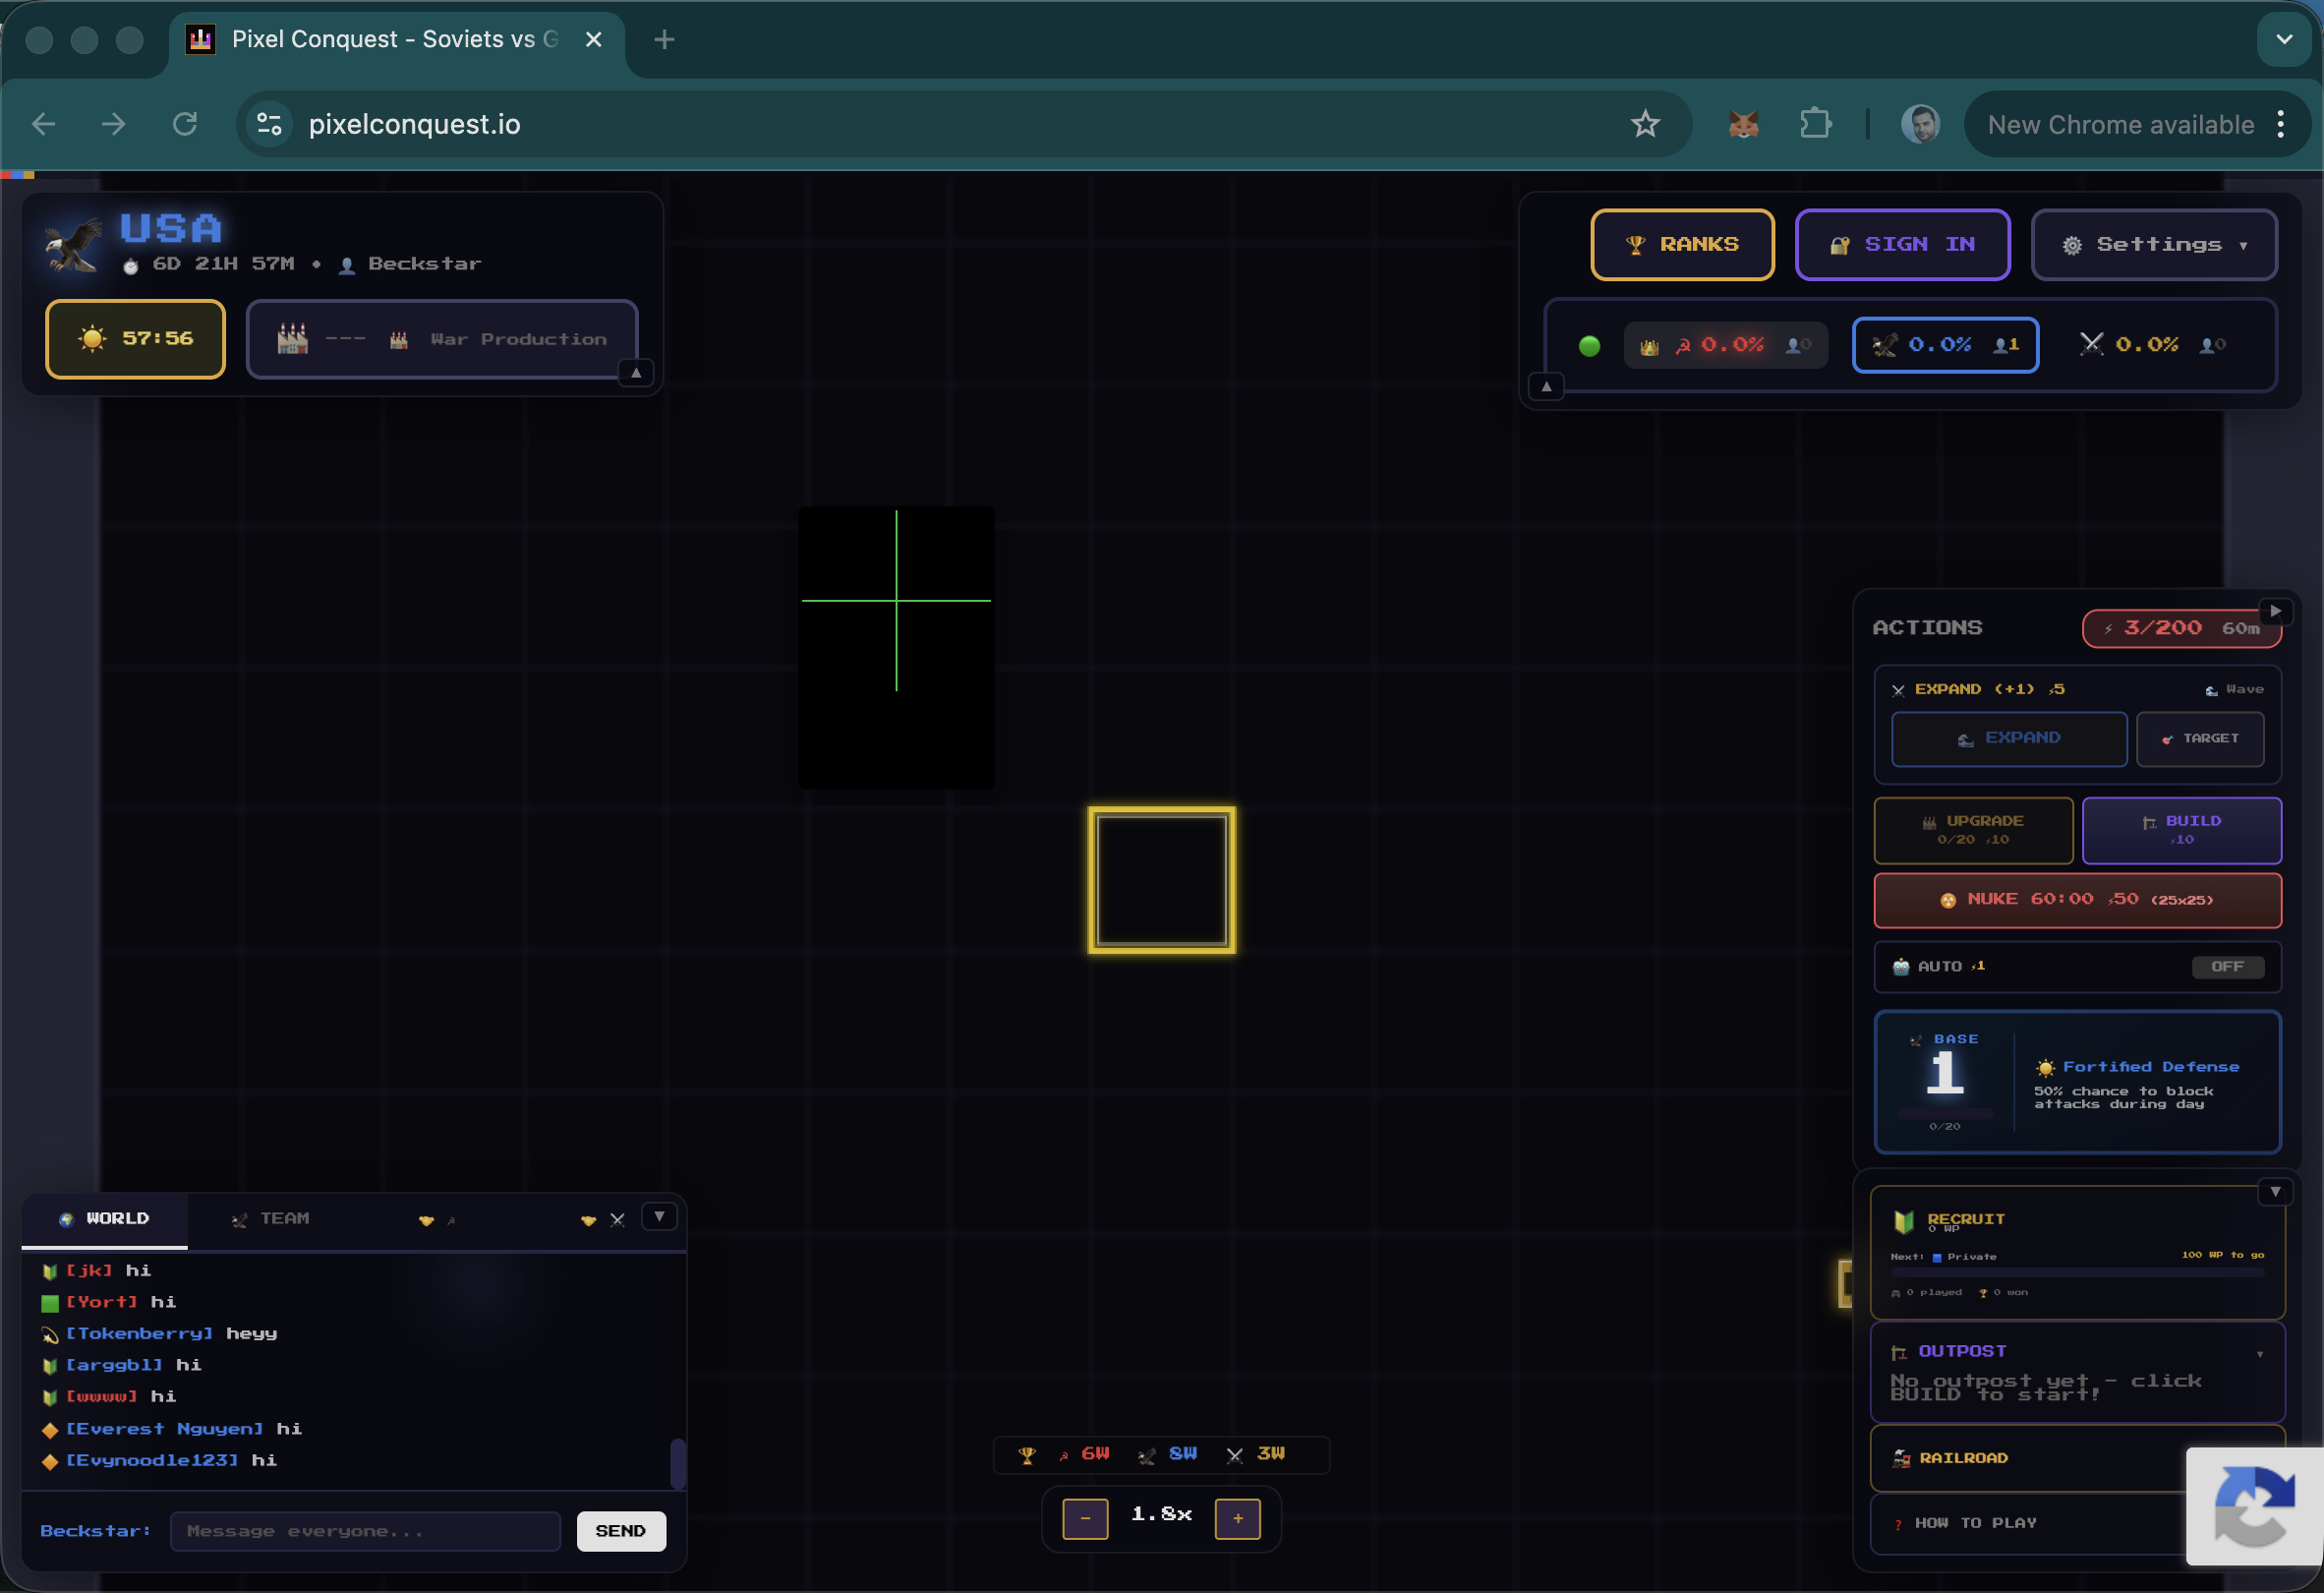The image size is (2324, 1593).
Task: Open the RANKS leaderboard
Action: coord(1682,244)
